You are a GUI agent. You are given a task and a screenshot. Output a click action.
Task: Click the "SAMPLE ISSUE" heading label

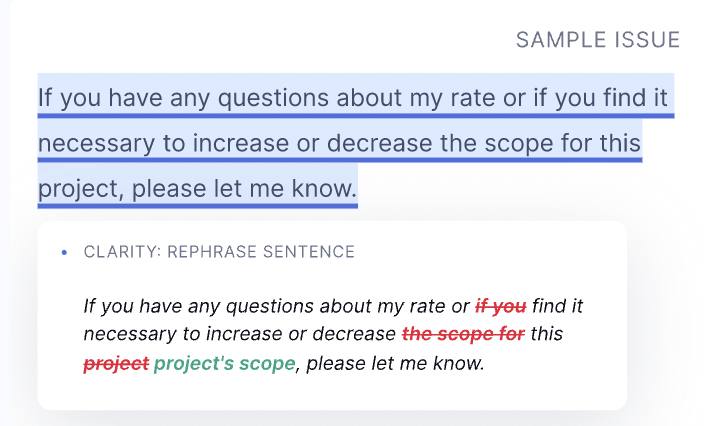click(597, 40)
